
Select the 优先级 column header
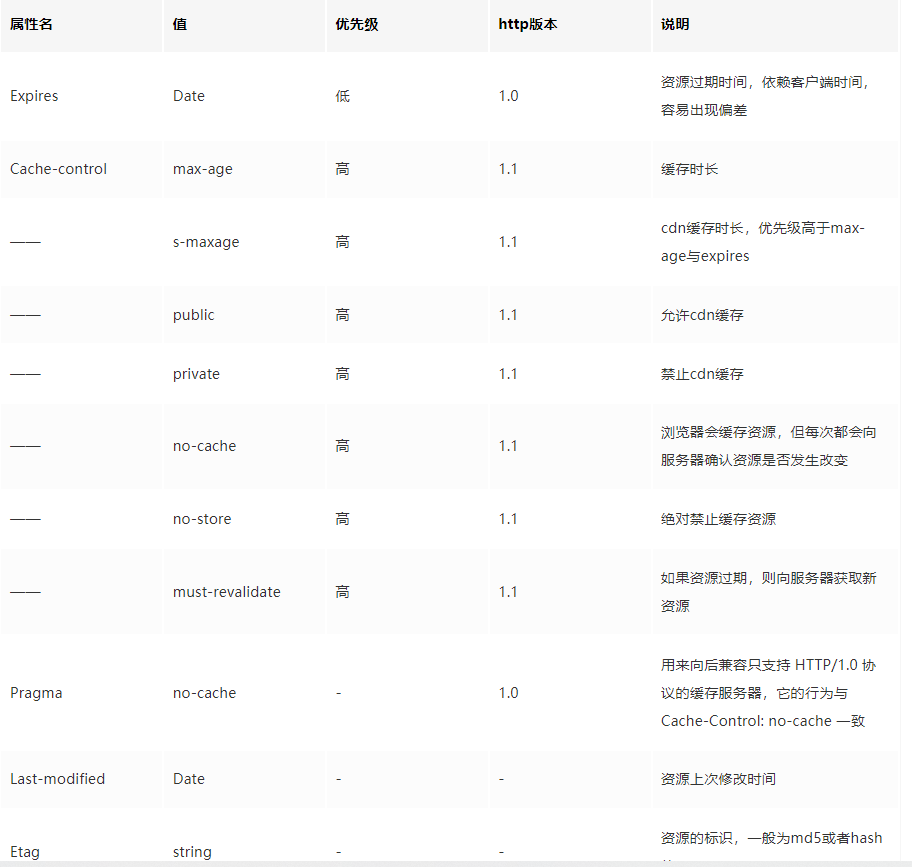pyautogui.click(x=357, y=24)
